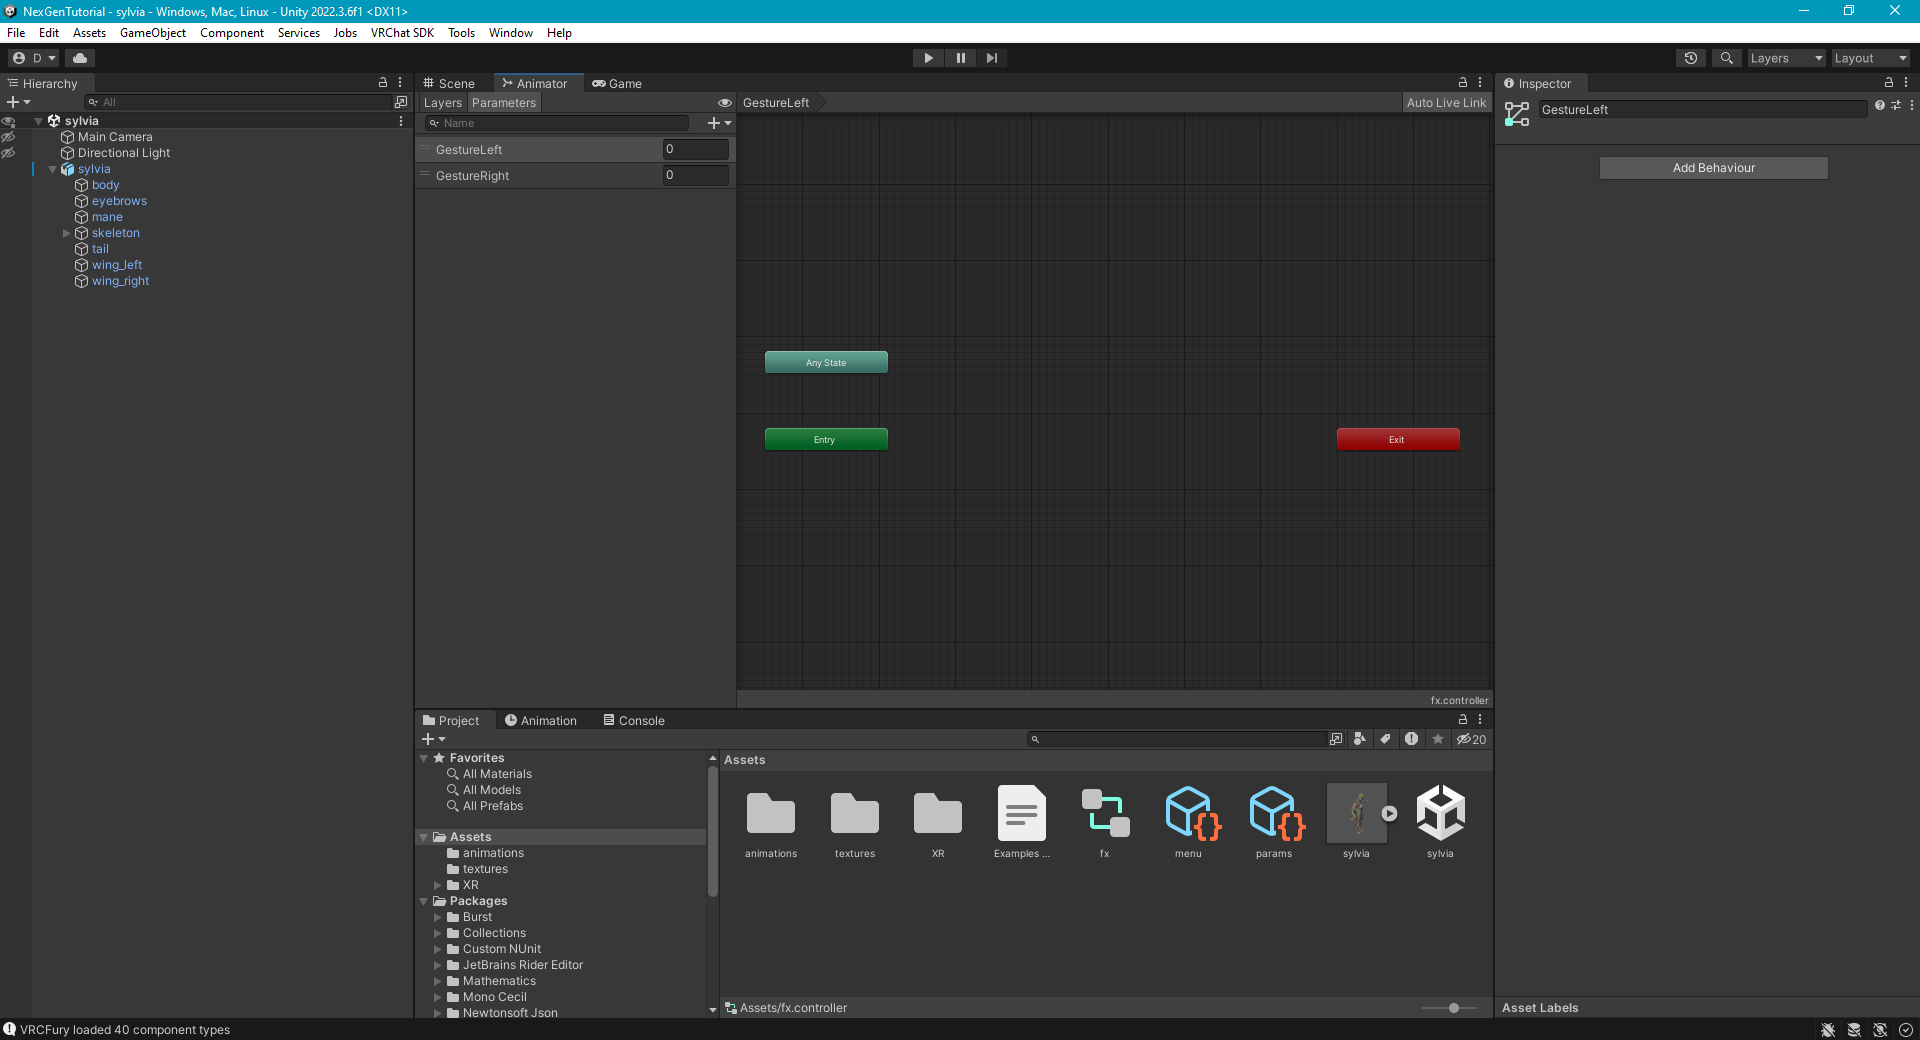Expand the XR folder arrow in tree

[438, 885]
